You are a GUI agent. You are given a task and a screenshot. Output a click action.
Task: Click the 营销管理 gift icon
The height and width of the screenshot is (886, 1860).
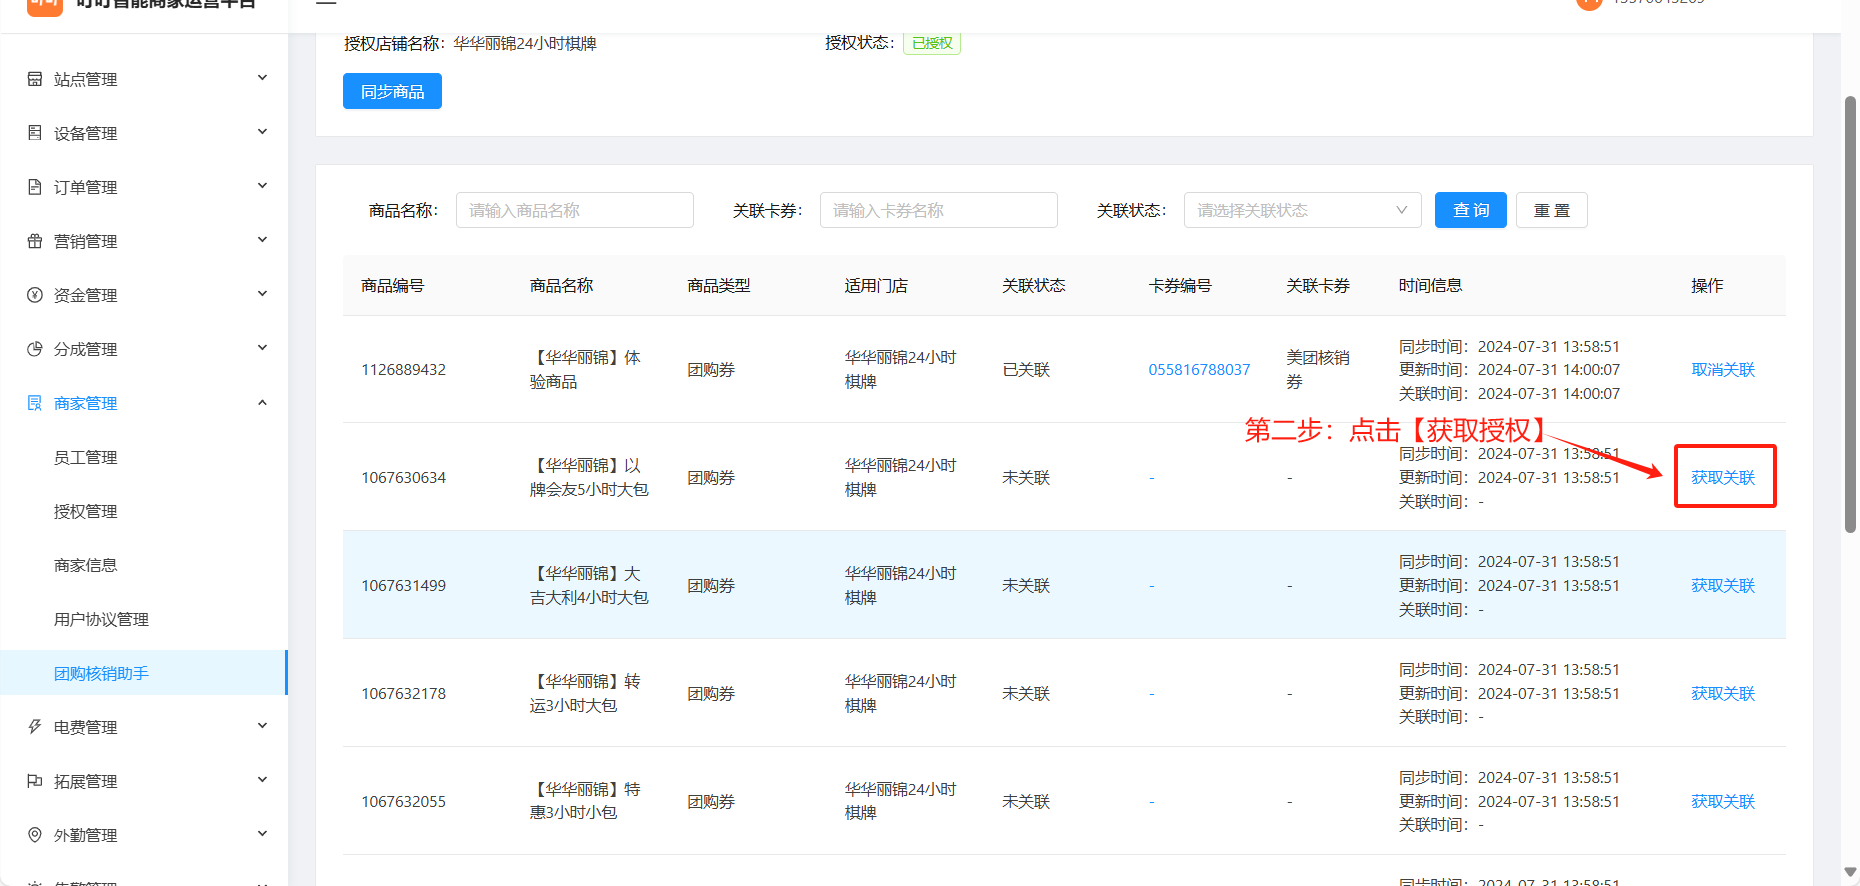click(x=35, y=241)
